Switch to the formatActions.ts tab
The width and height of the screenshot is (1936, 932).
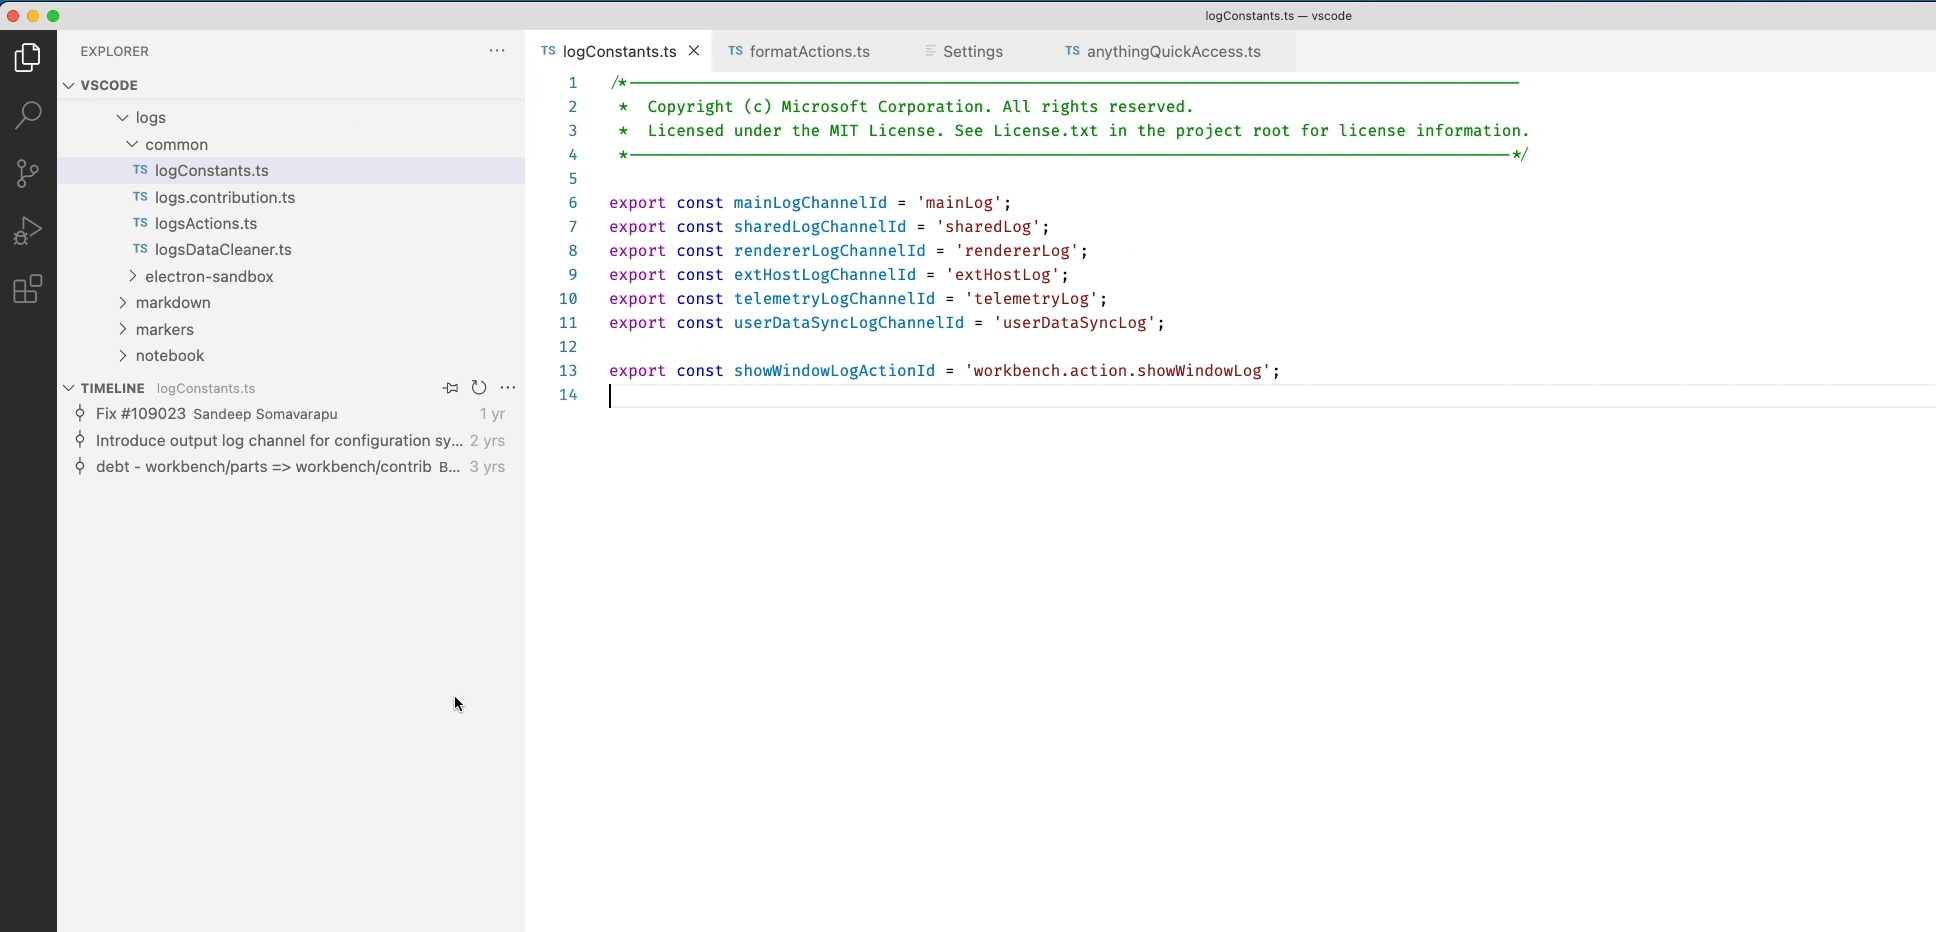(808, 51)
